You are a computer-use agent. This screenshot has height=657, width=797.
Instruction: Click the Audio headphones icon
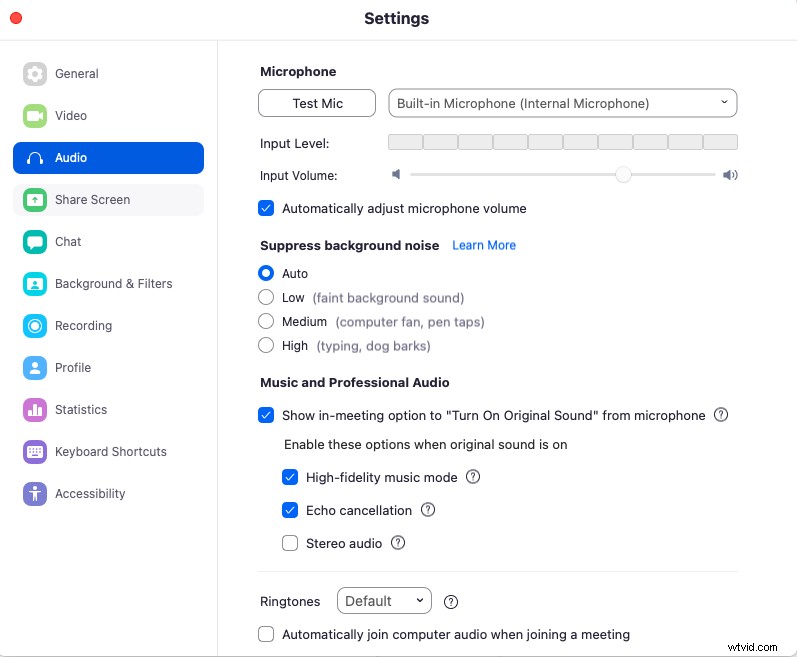(35, 158)
